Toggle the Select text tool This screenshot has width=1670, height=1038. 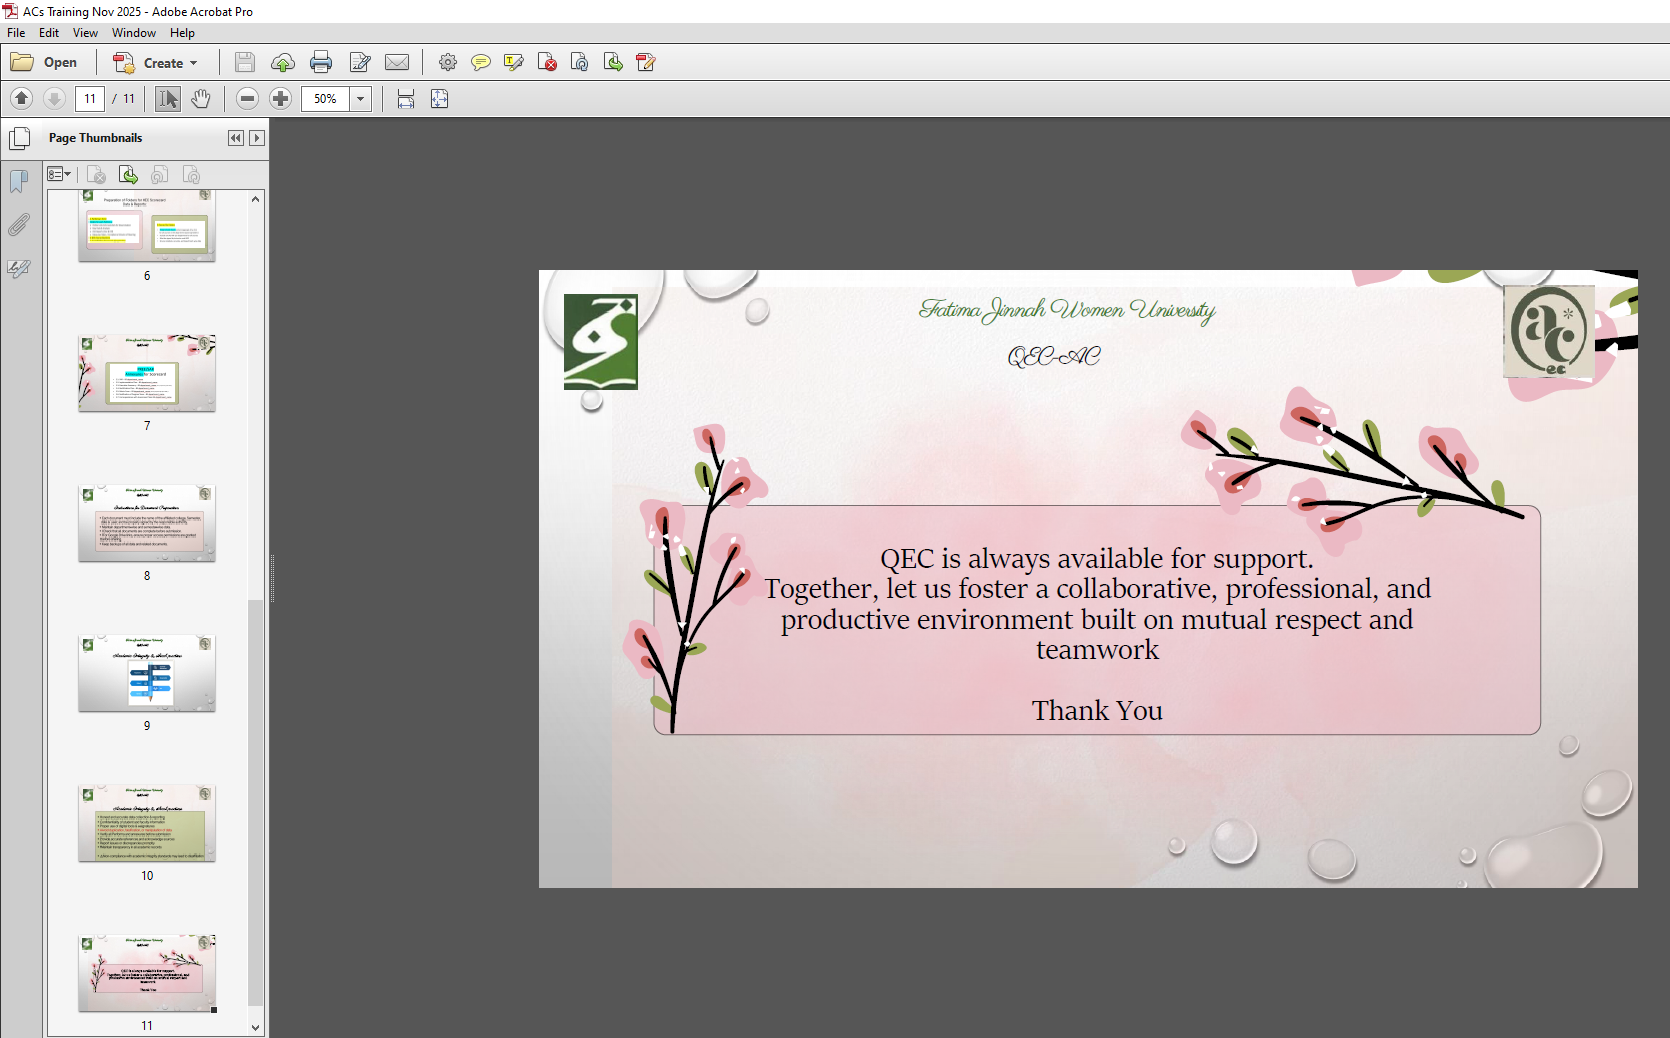pos(168,99)
